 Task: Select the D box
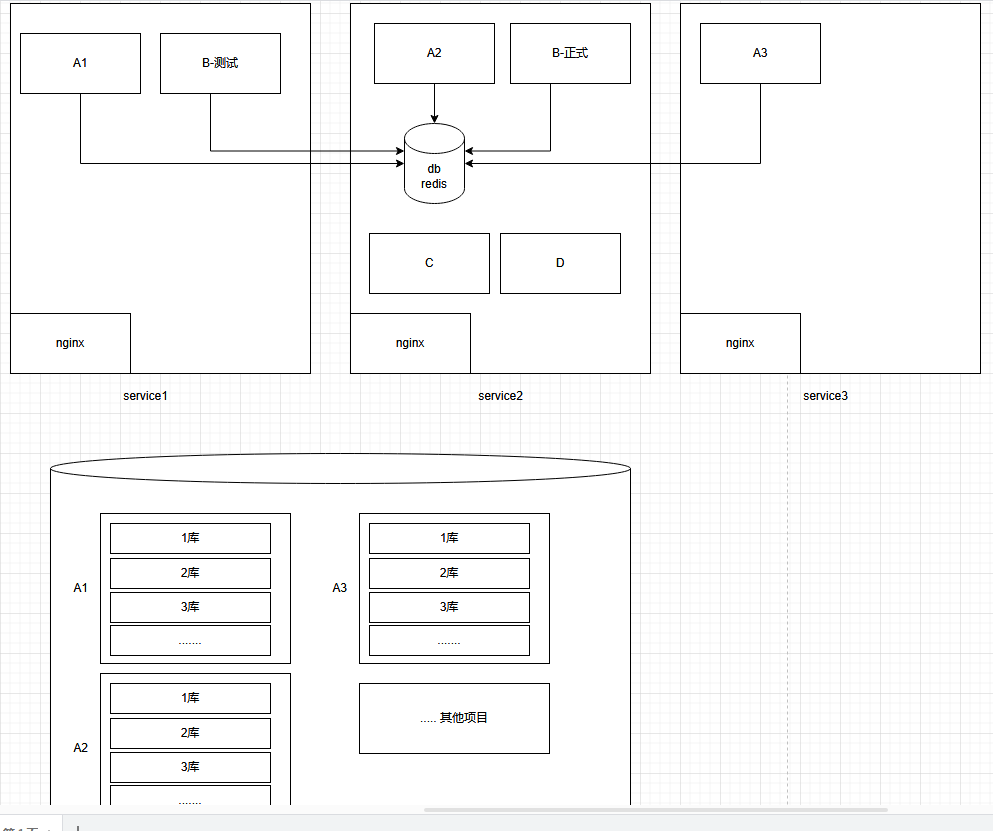coord(560,263)
